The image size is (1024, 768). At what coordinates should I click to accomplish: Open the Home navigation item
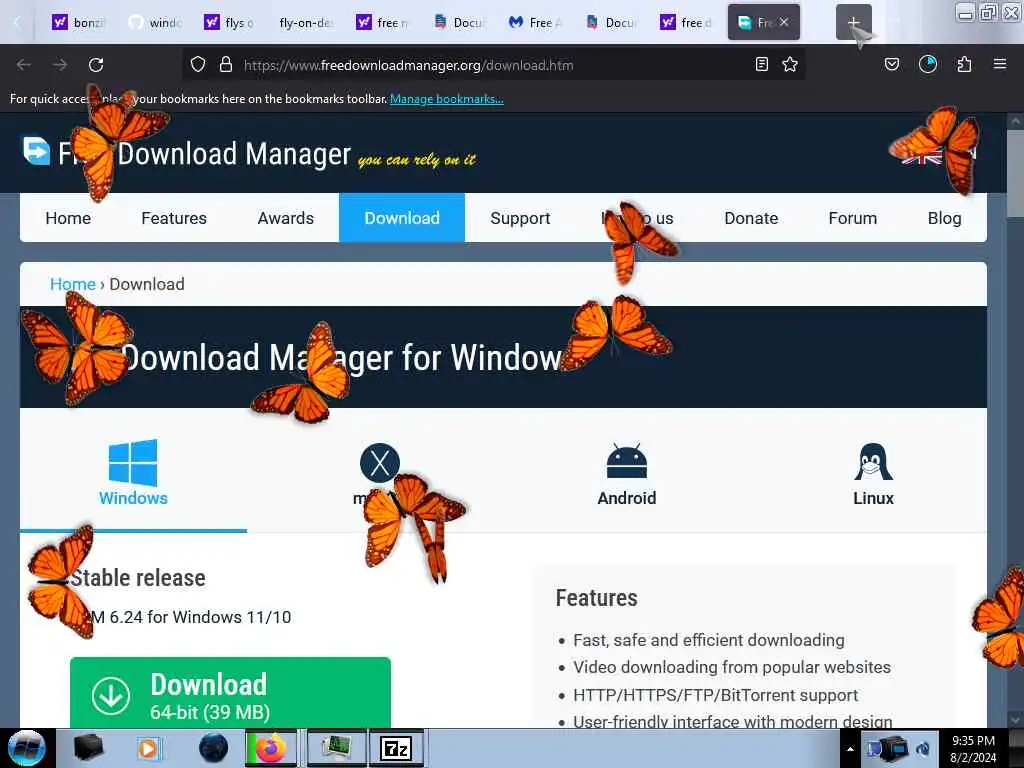(x=68, y=218)
